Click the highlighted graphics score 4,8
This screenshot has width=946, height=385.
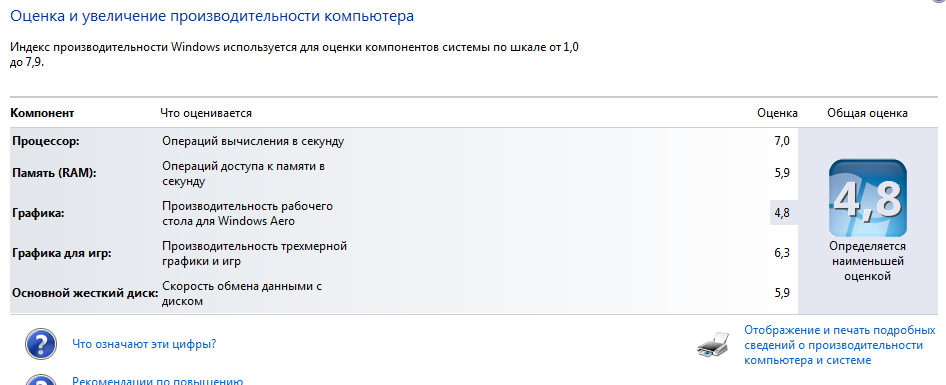click(x=782, y=212)
